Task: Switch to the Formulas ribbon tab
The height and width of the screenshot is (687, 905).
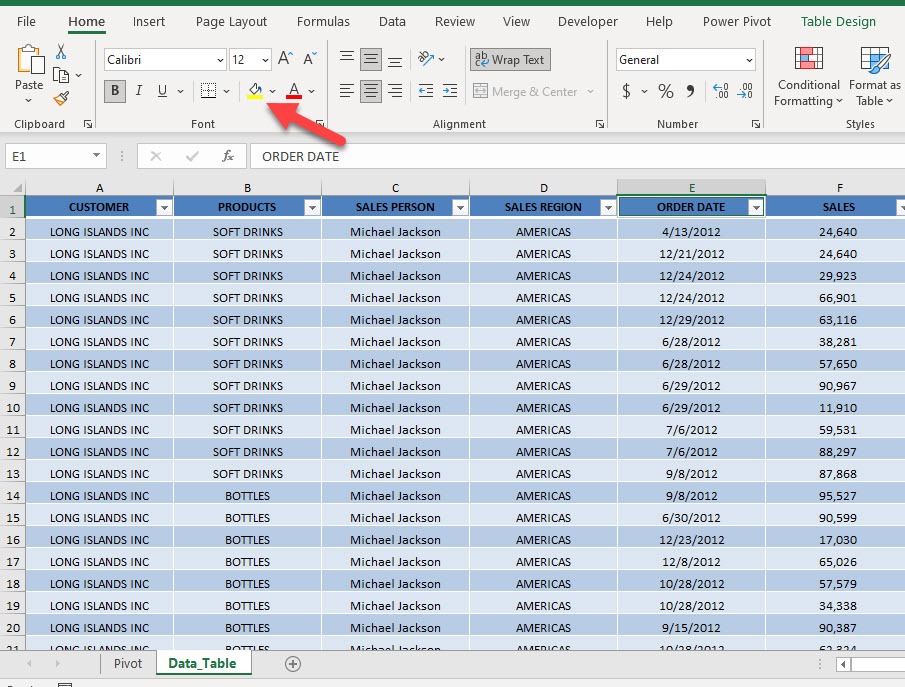Action: pos(323,21)
